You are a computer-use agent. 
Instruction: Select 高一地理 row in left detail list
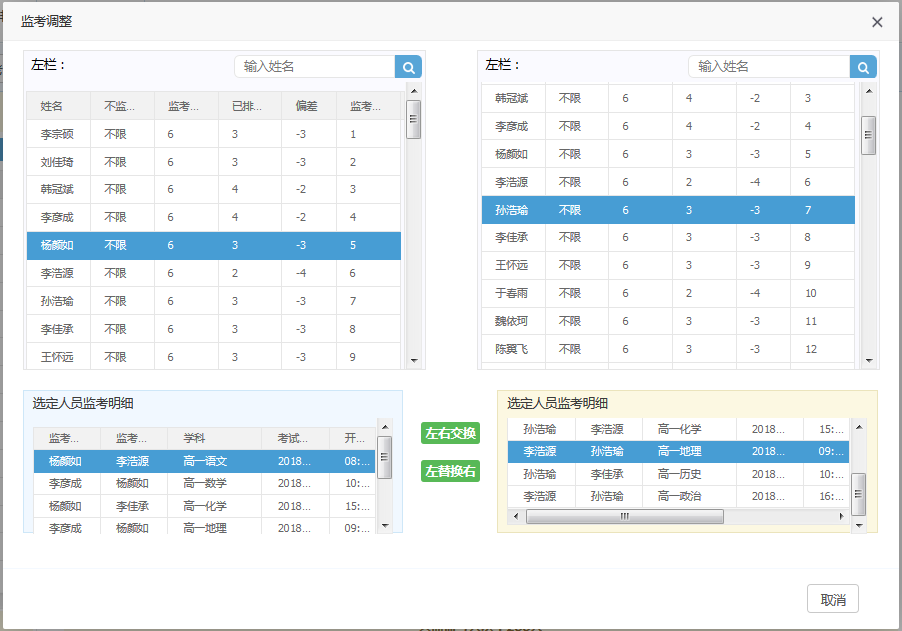click(x=204, y=527)
